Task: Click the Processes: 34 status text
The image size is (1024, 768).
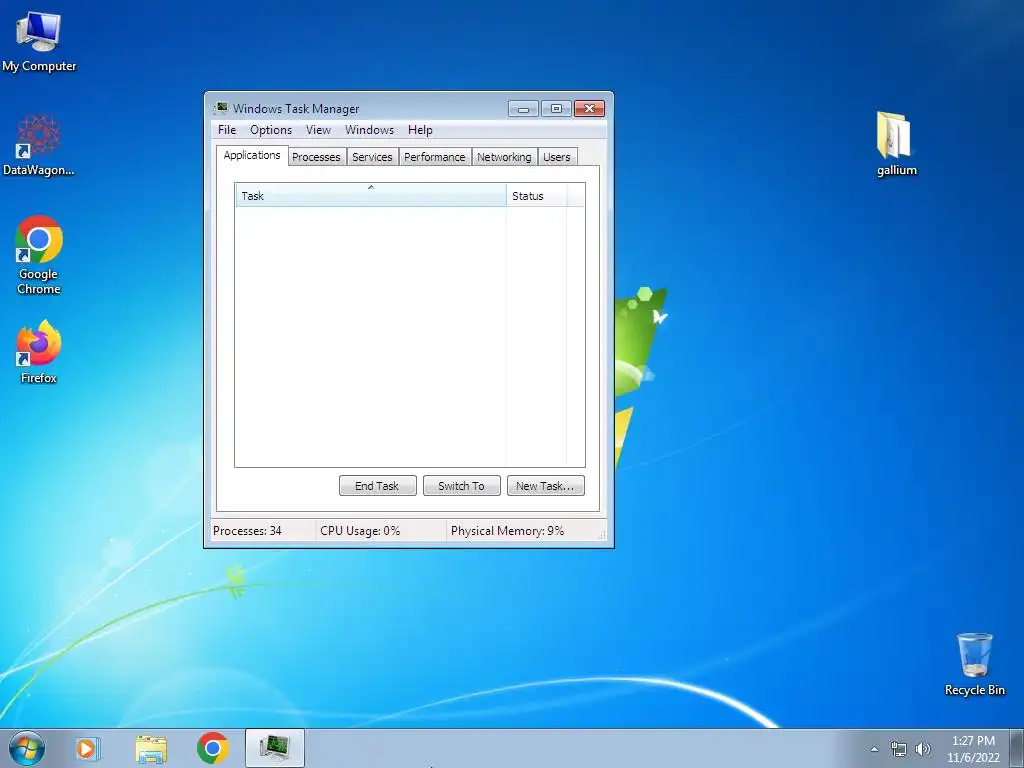Action: pyautogui.click(x=247, y=531)
